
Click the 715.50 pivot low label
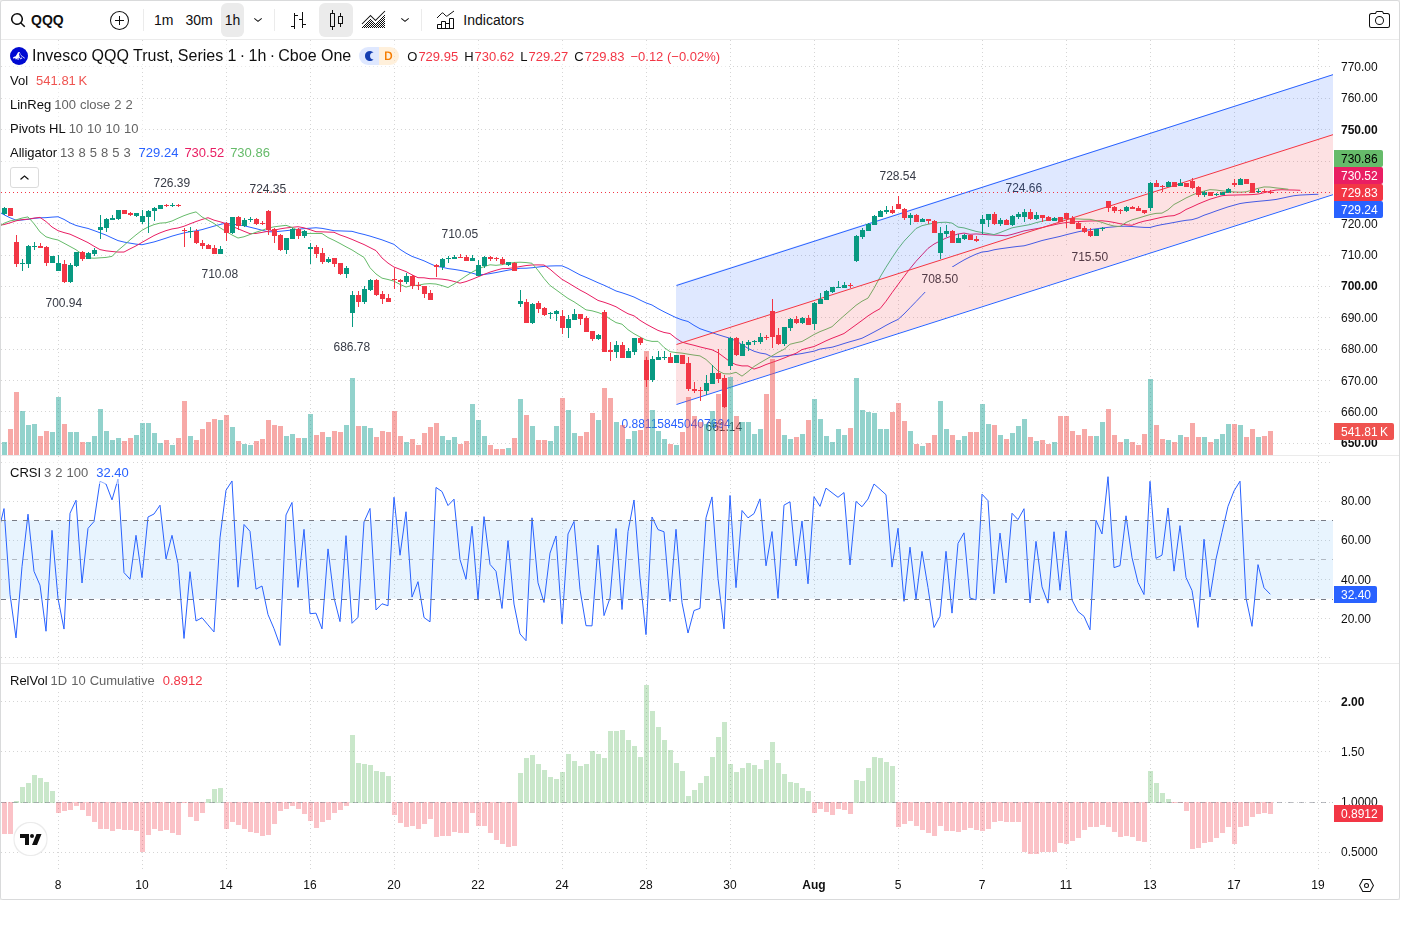[x=1090, y=257]
